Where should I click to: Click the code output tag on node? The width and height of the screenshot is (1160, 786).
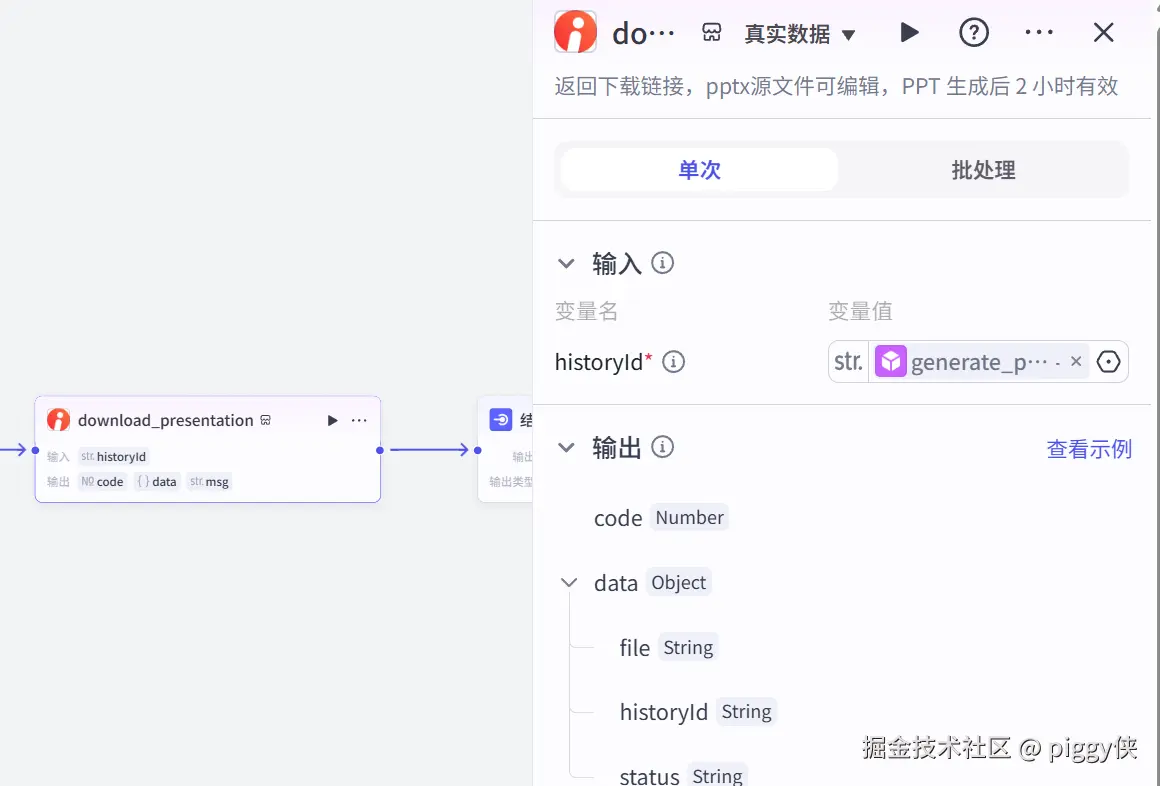[102, 482]
